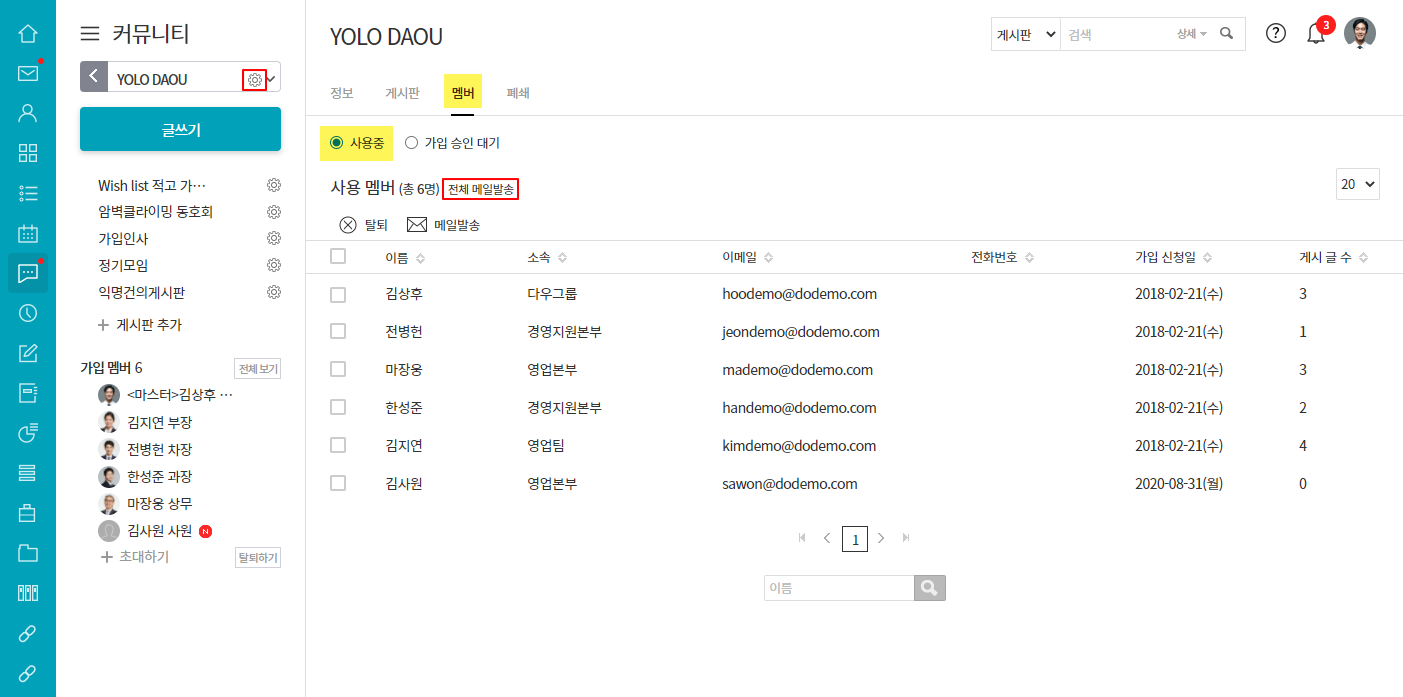Viewport: 1403px width, 697px height.
Task: Select the 가입 승인 대기 radio button
Action: pos(411,143)
